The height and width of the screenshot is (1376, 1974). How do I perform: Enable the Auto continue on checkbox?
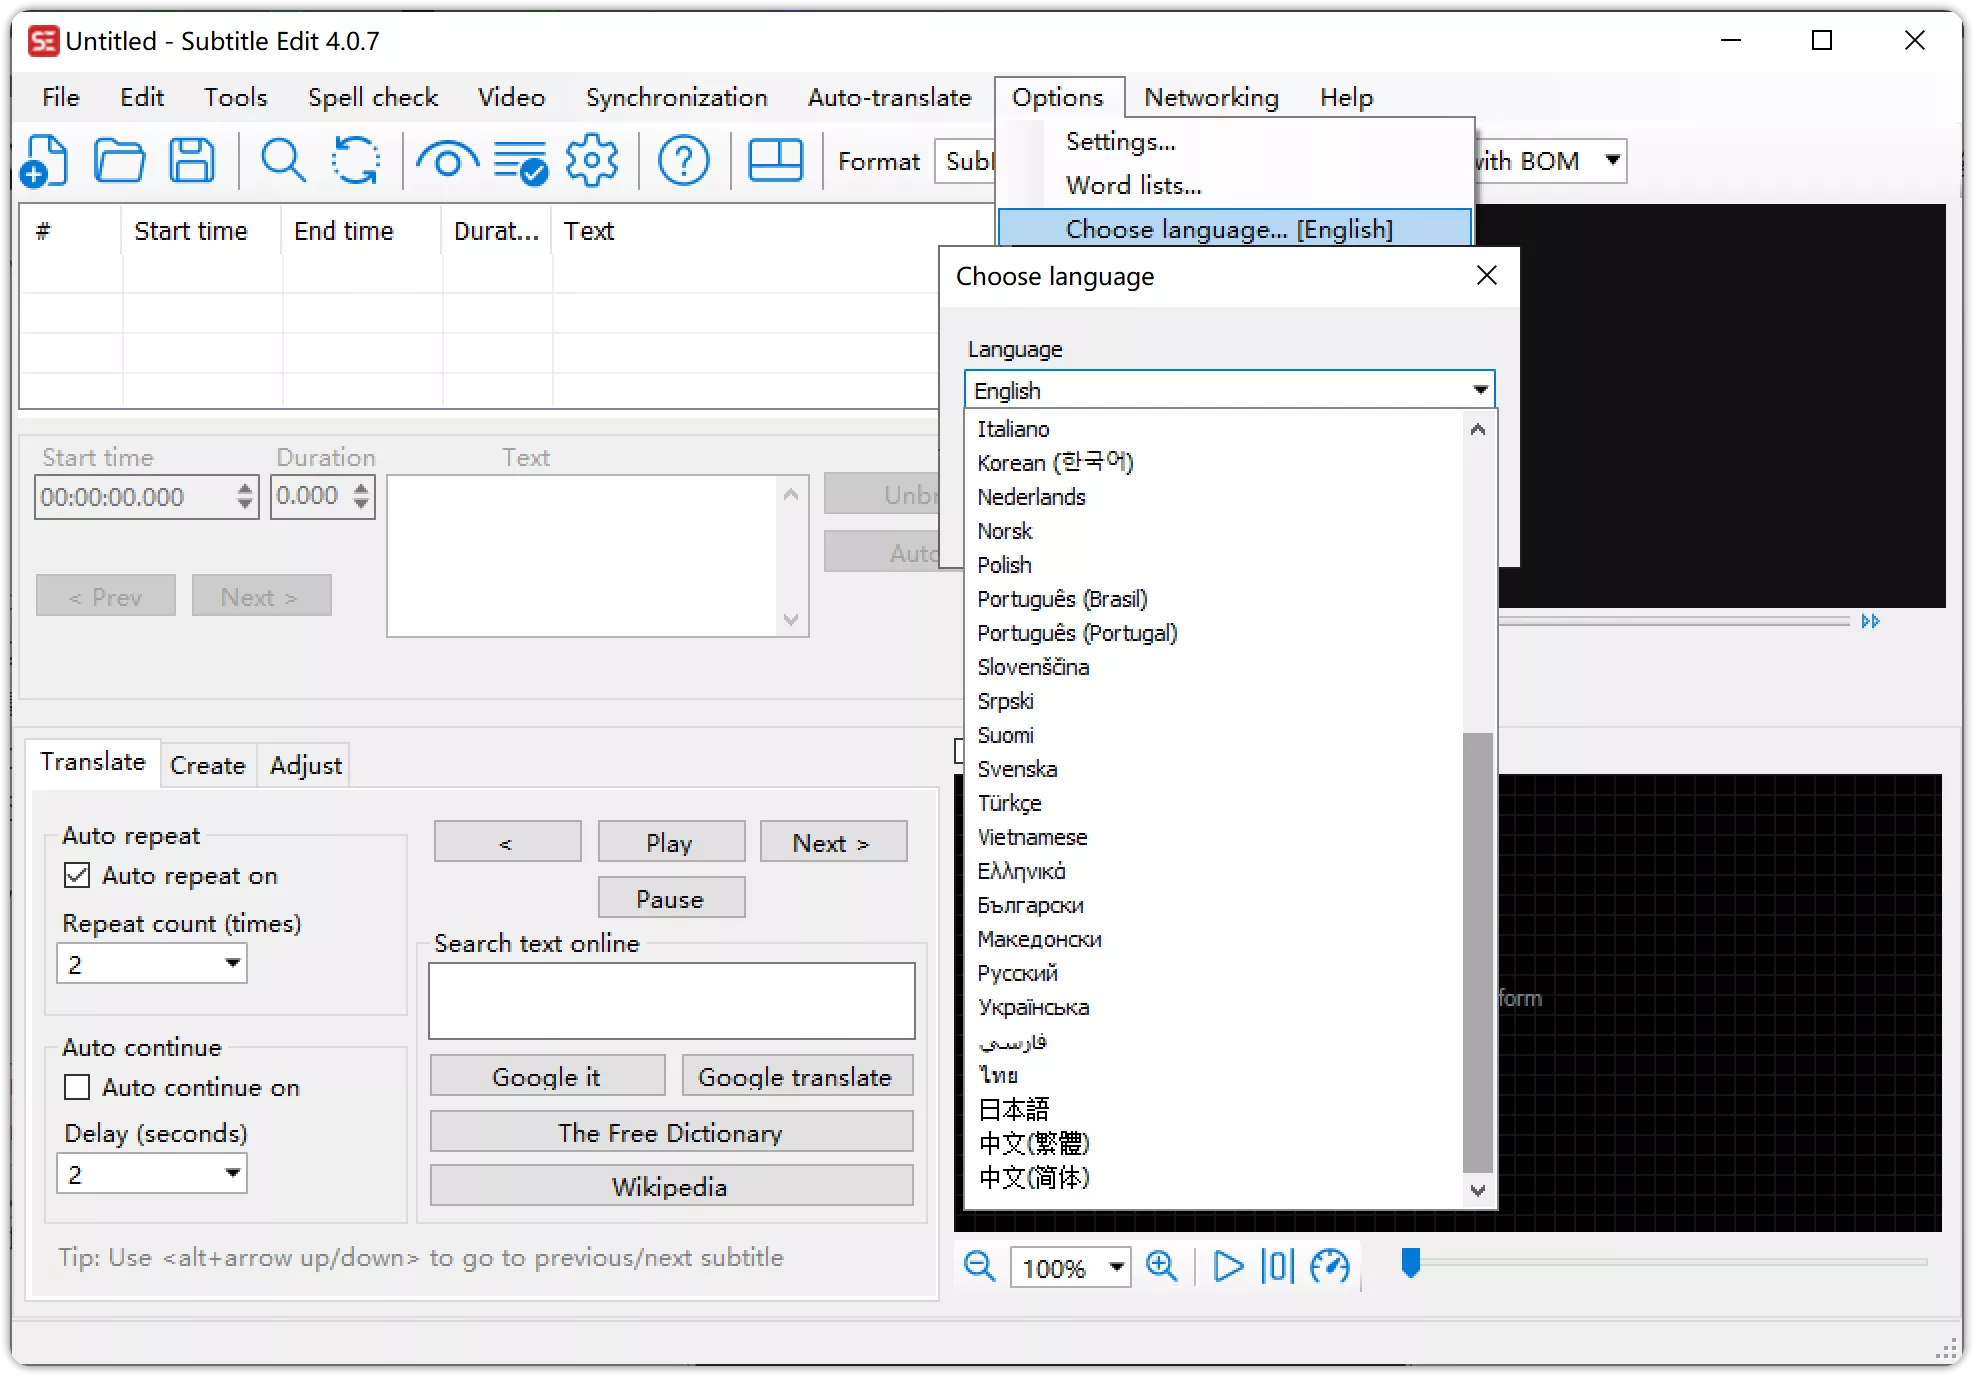tap(77, 1087)
